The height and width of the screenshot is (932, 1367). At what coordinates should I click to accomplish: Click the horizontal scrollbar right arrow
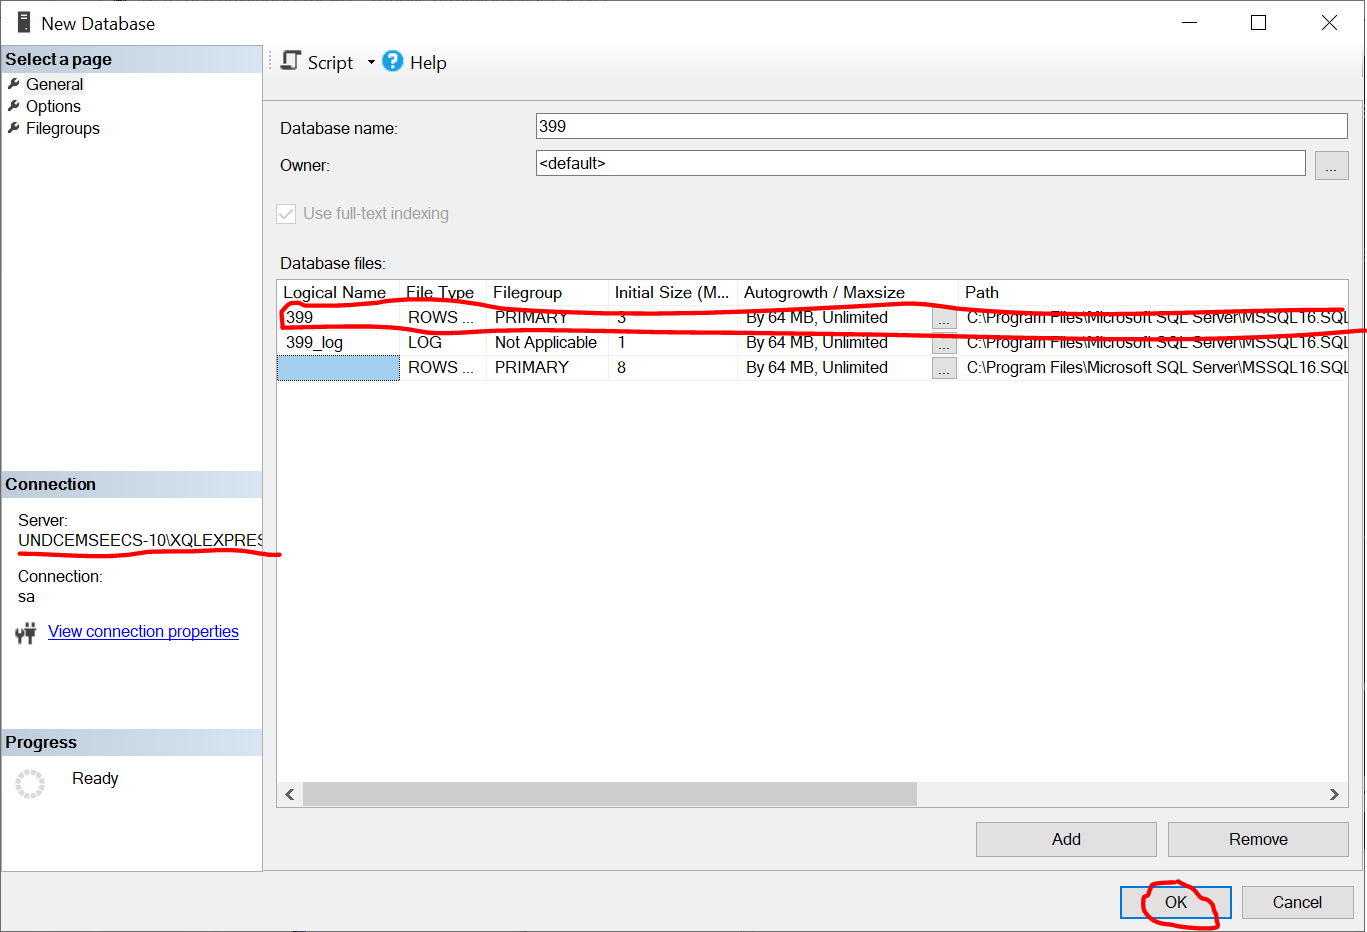click(1334, 794)
